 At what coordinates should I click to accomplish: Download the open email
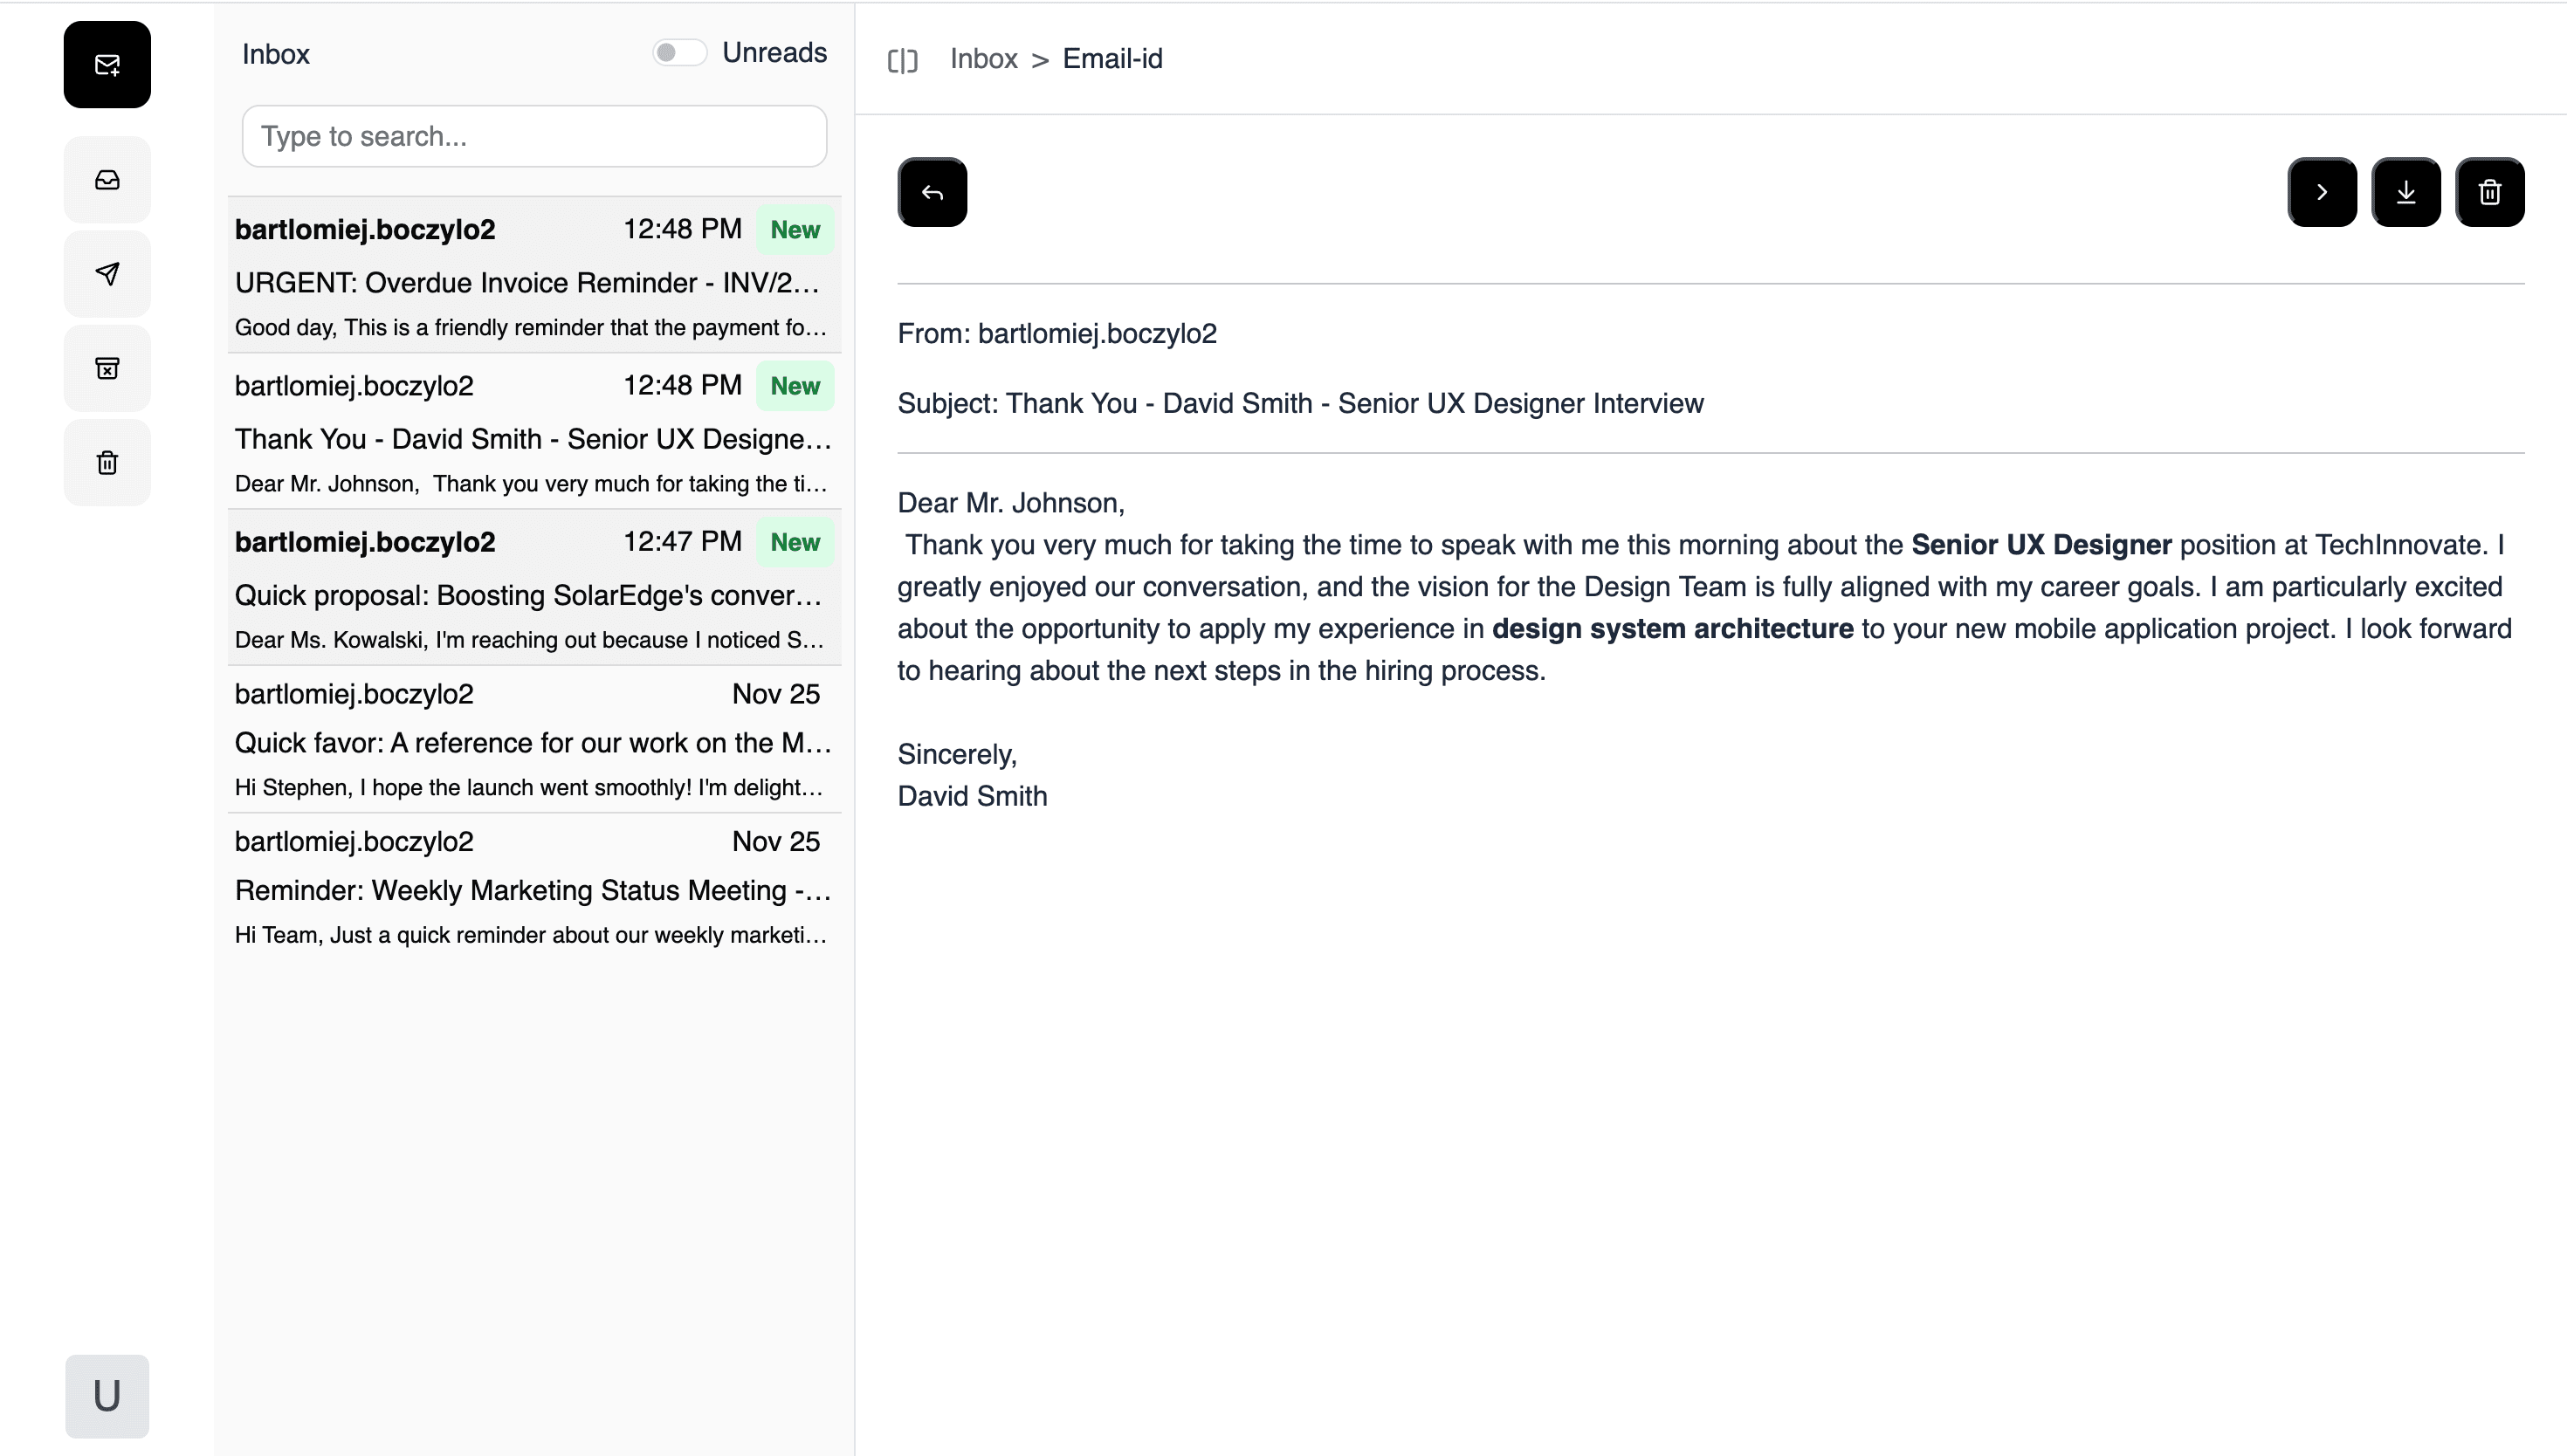point(2406,191)
